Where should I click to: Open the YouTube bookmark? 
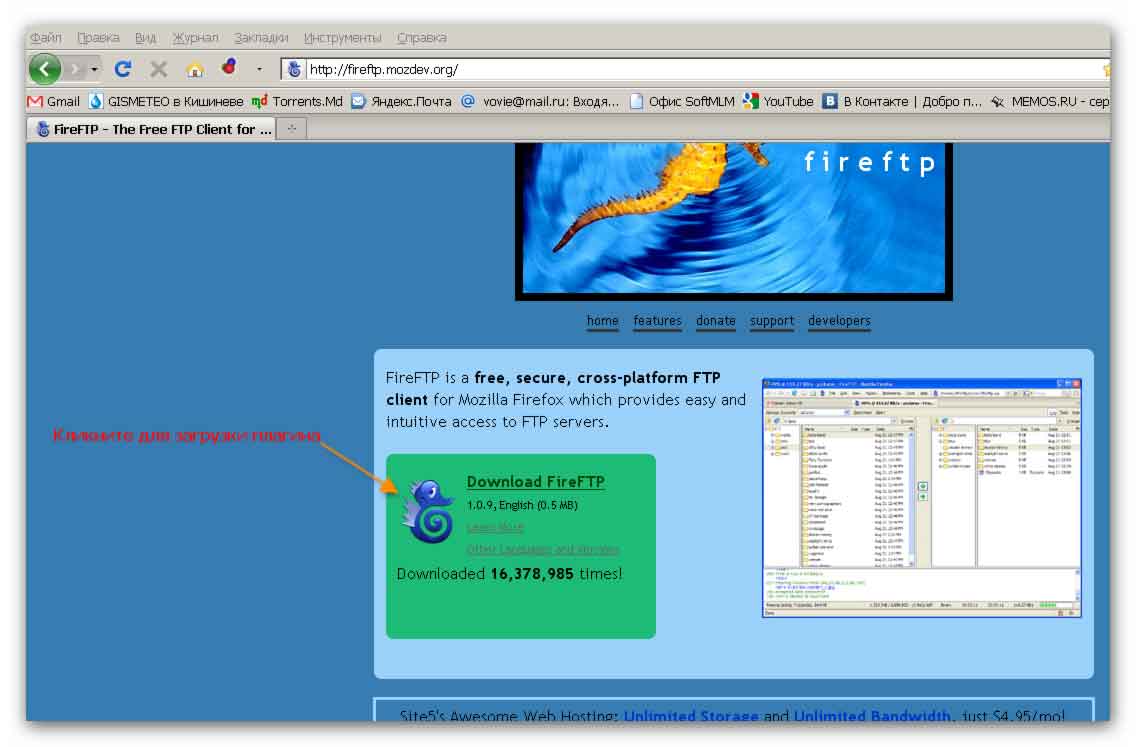pyautogui.click(x=778, y=101)
